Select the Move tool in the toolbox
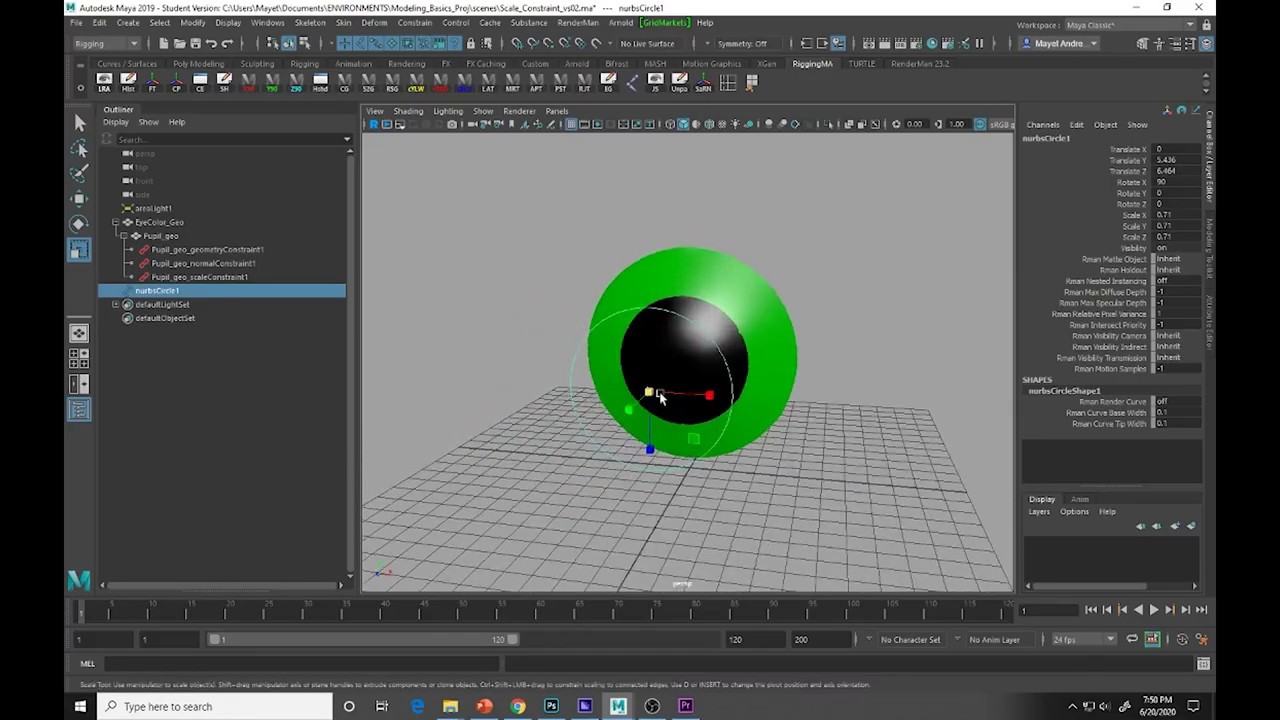Viewport: 1280px width, 720px height. click(79, 198)
